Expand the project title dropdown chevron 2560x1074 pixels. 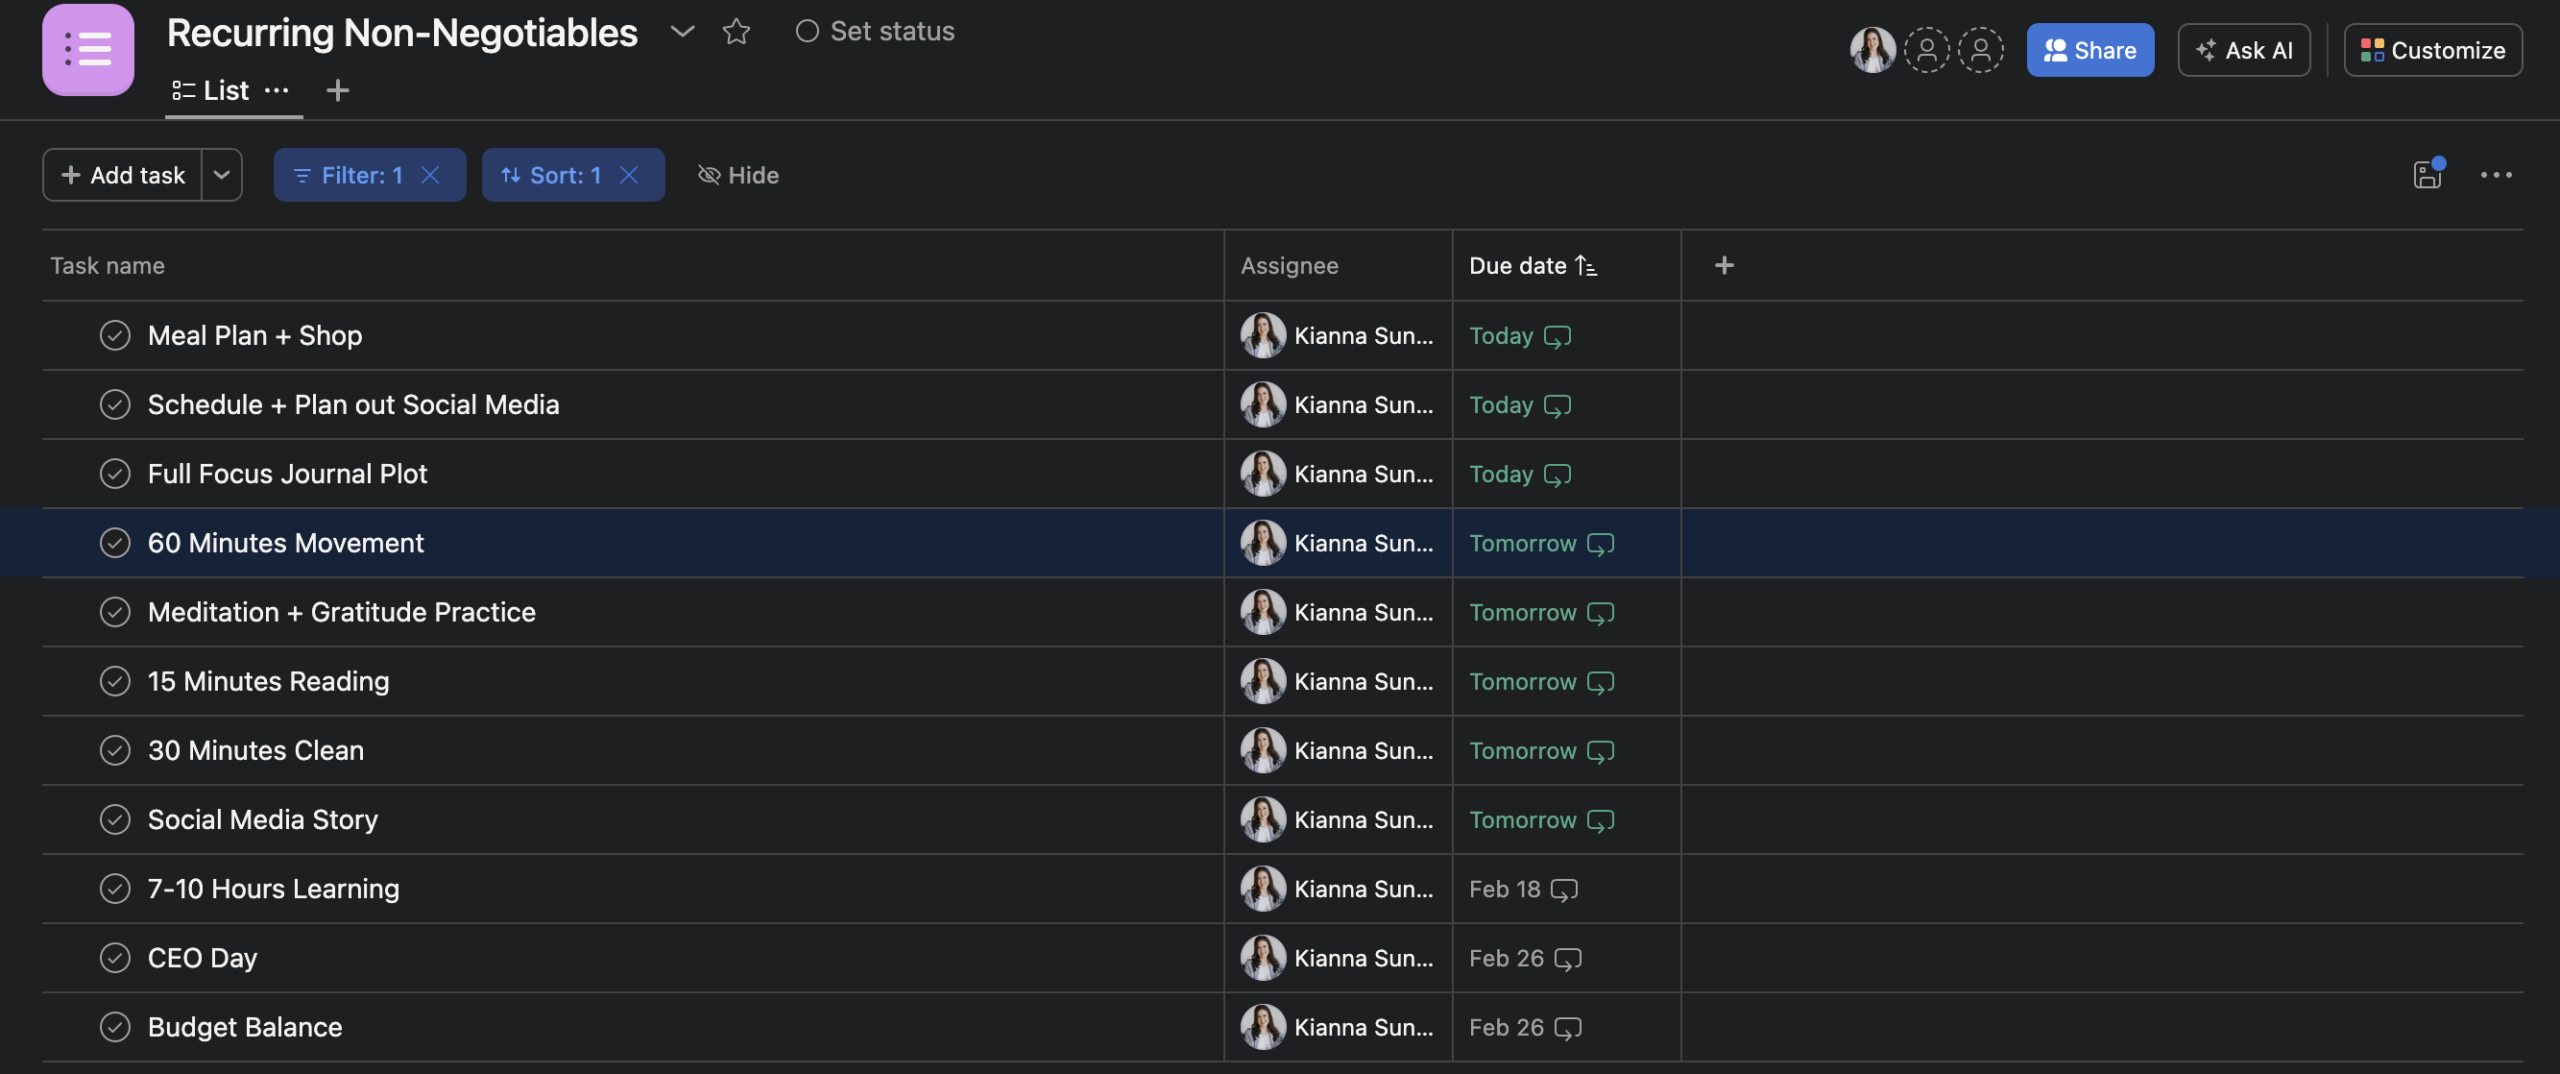682,32
